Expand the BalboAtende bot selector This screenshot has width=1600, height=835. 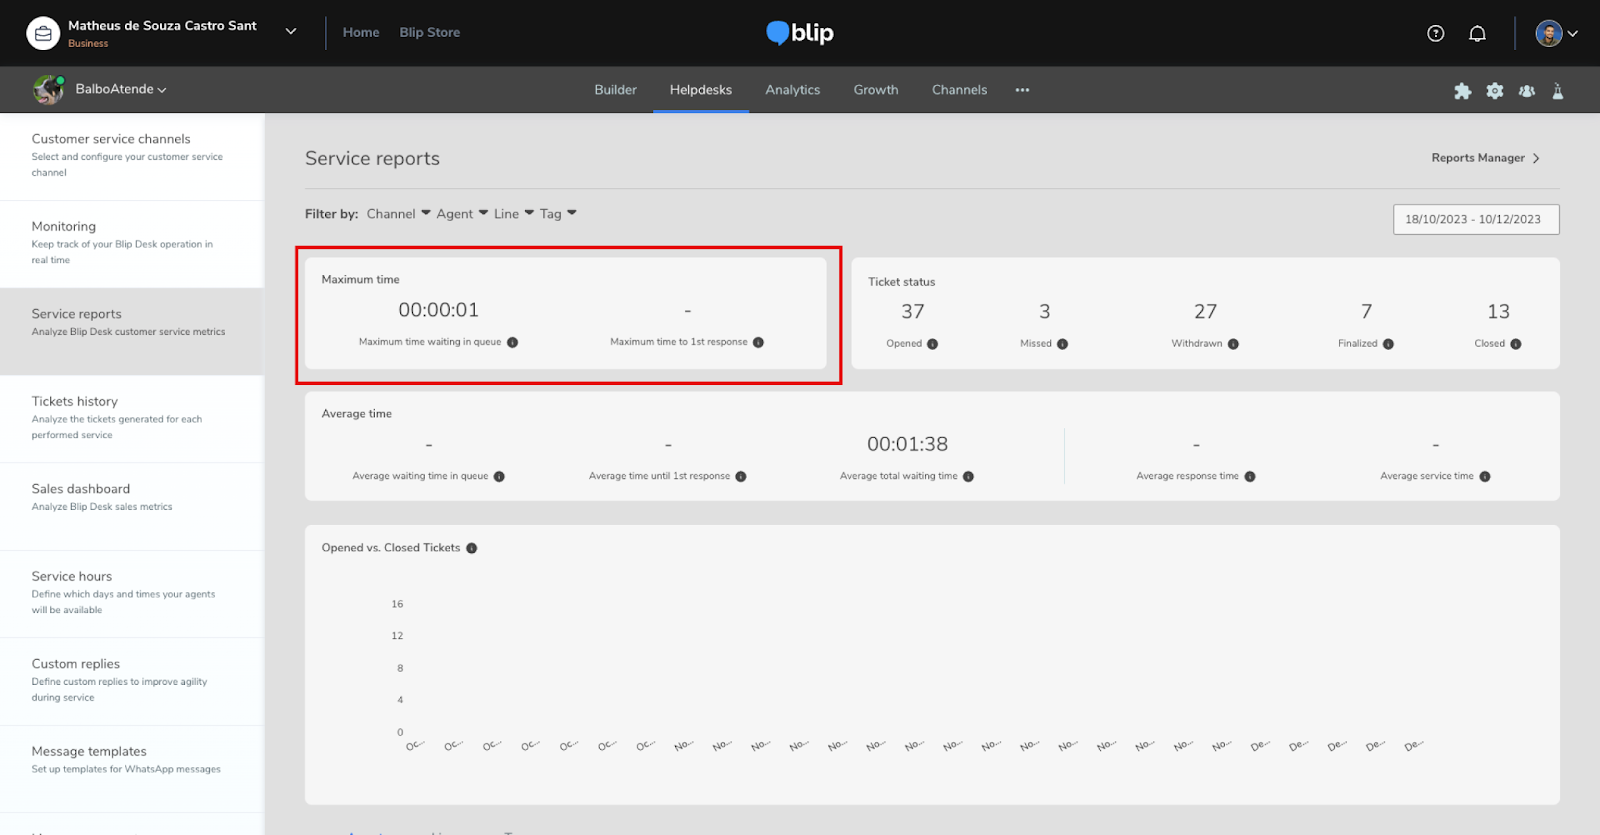[120, 89]
